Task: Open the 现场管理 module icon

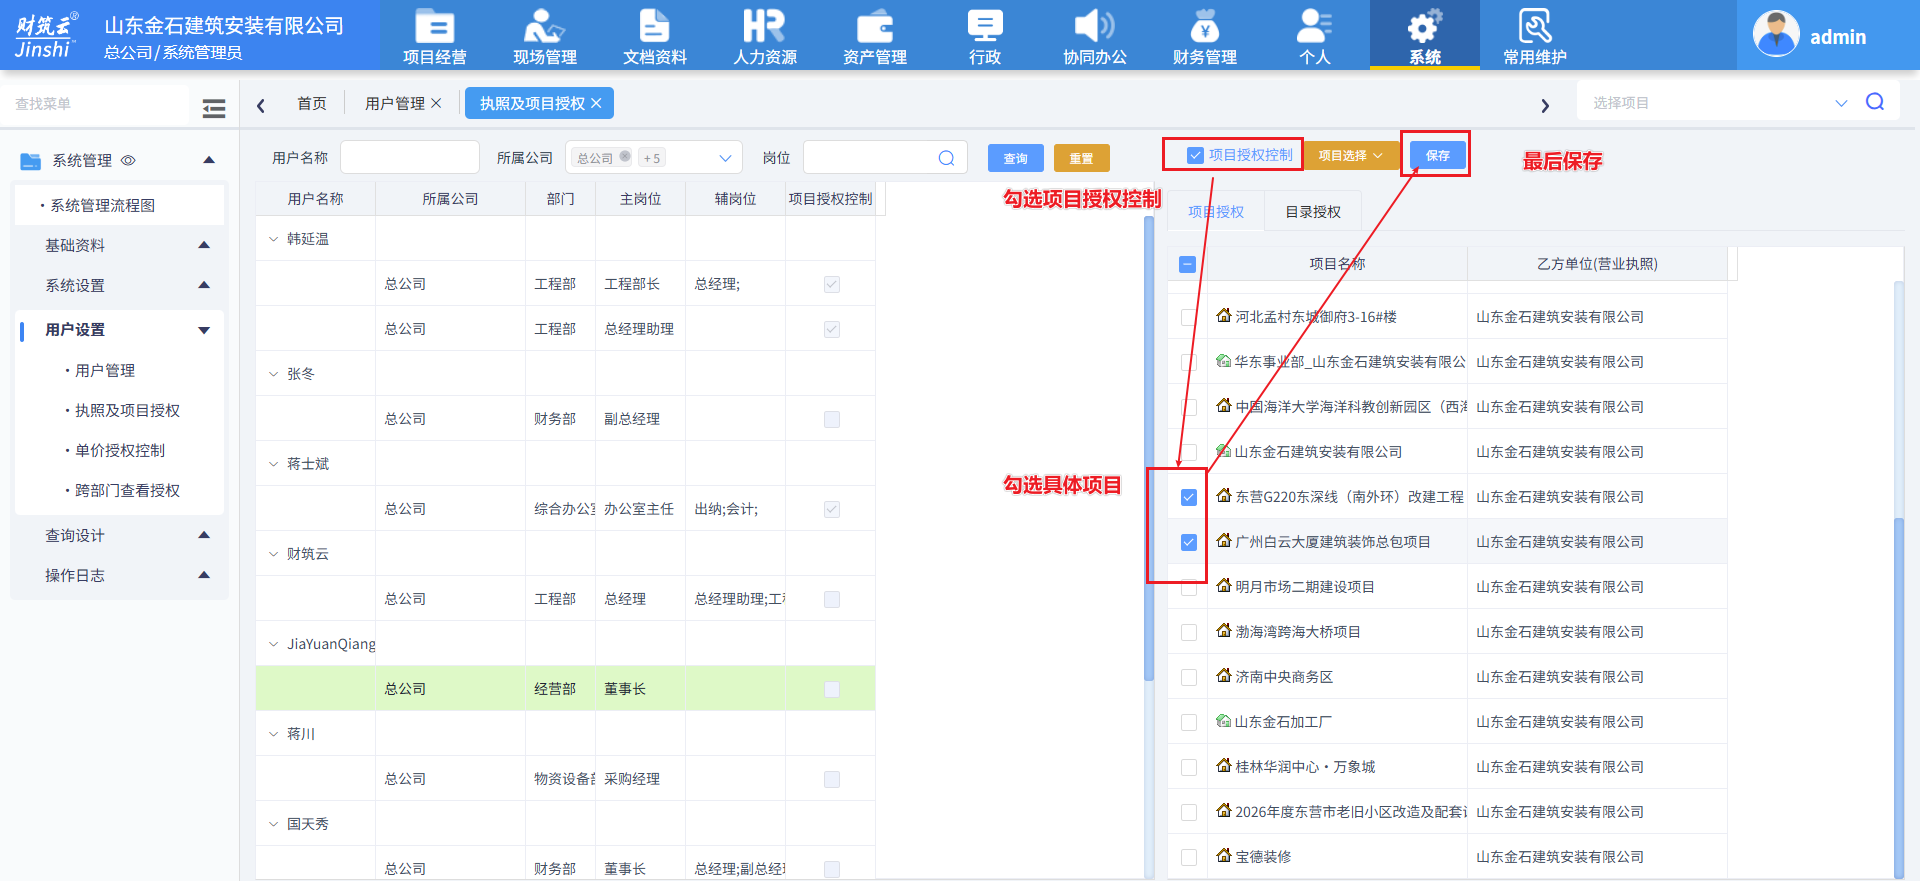Action: pyautogui.click(x=544, y=26)
